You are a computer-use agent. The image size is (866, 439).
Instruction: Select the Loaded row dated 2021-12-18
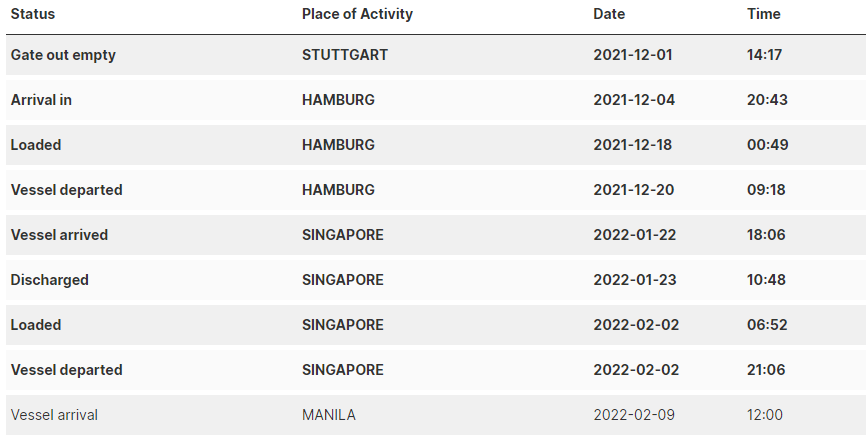coord(436,145)
